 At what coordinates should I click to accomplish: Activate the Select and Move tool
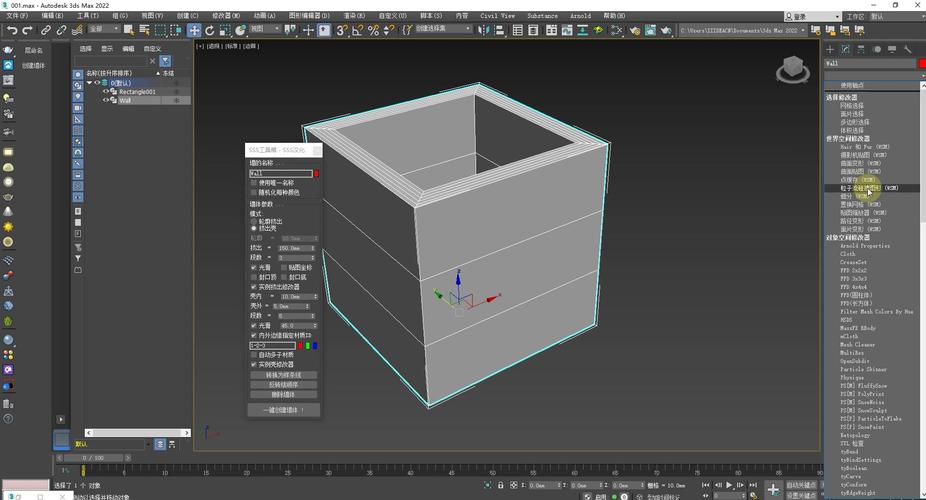(x=194, y=30)
